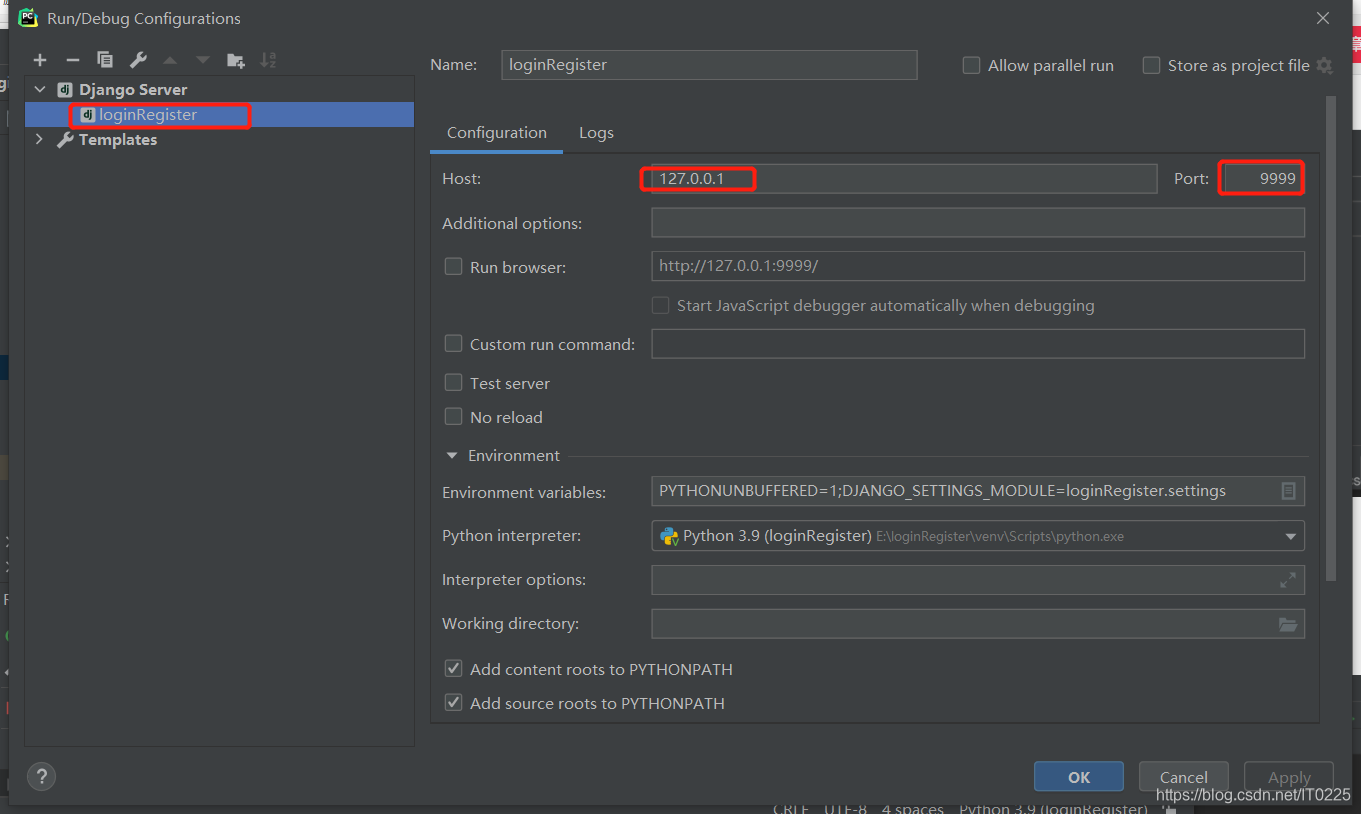Click the Run browser URL field
Screen dimensions: 1361x814
[x=978, y=266]
